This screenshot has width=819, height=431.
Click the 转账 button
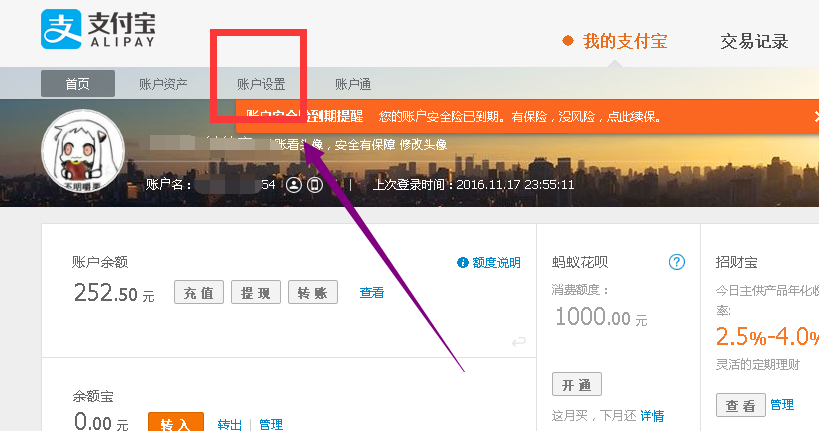(313, 292)
